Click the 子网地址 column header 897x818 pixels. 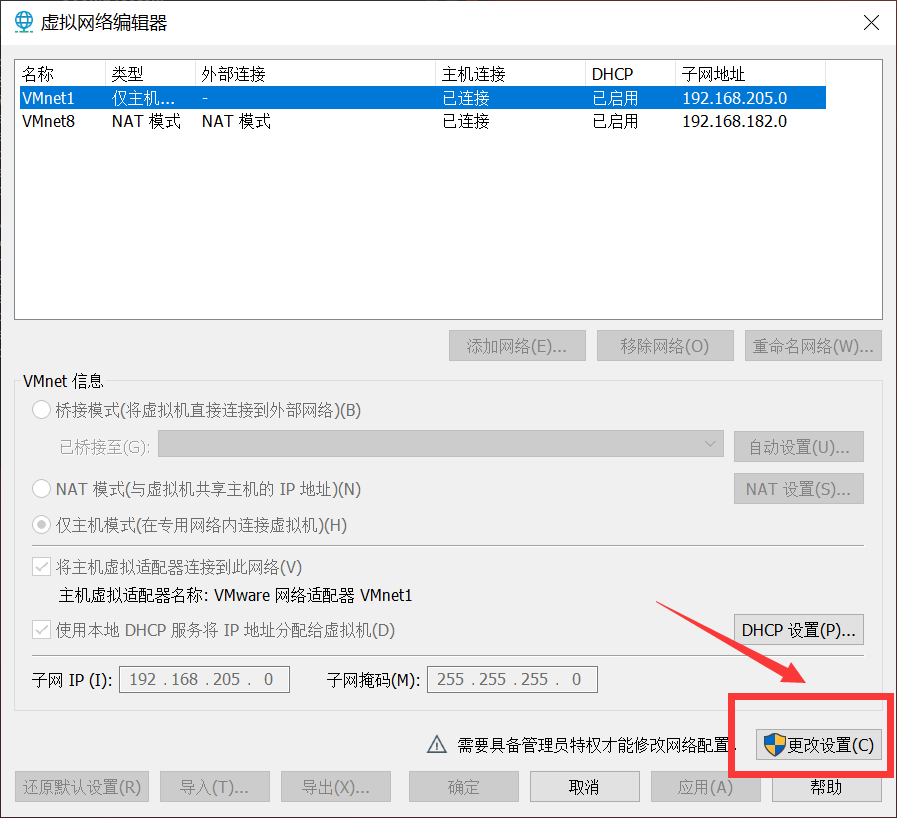point(750,74)
